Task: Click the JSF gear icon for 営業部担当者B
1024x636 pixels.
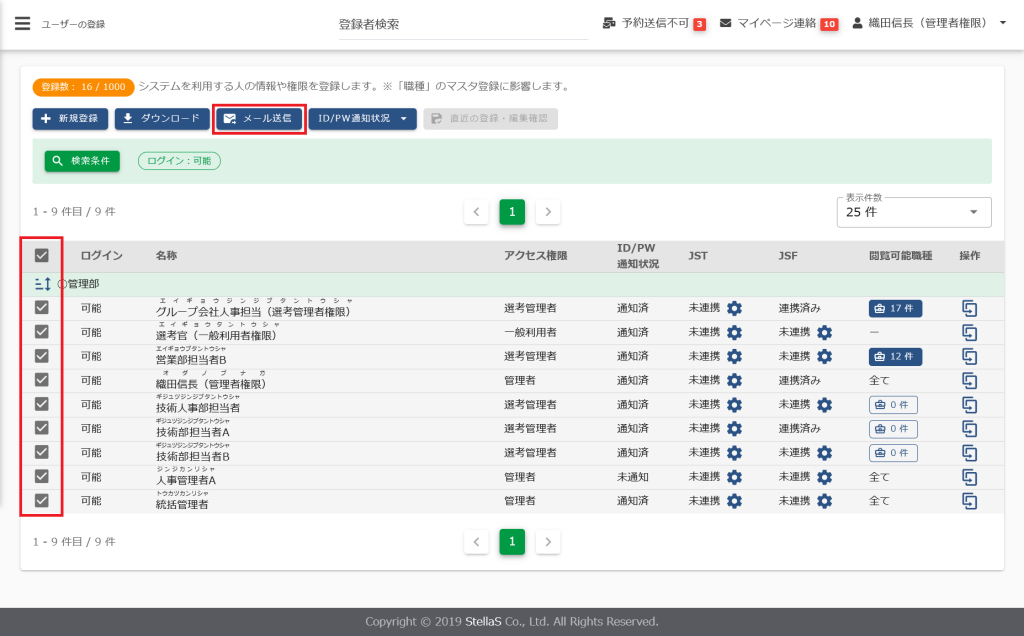Action: tap(824, 356)
